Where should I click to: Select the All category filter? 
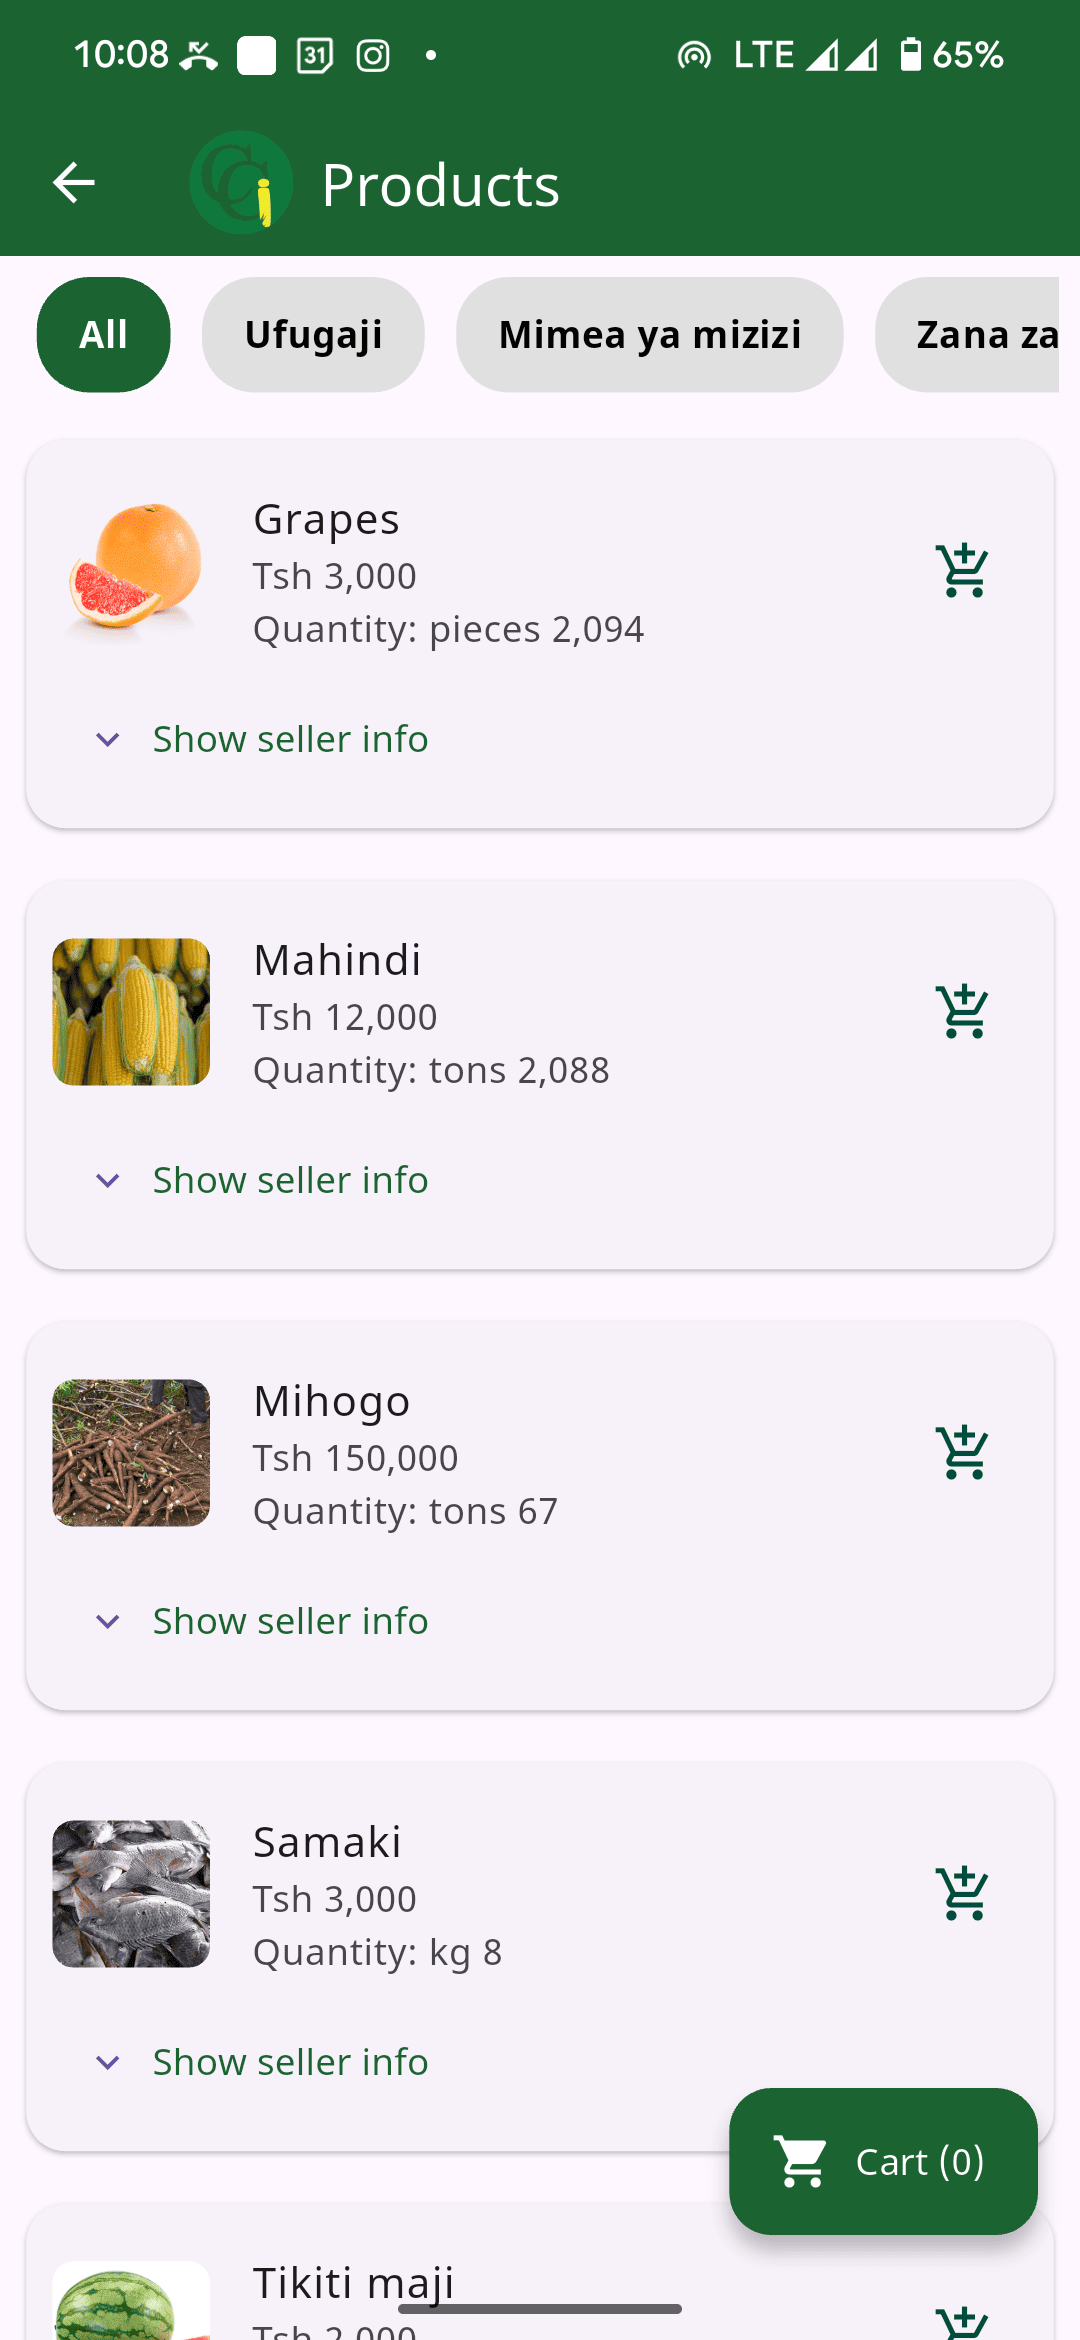104,335
